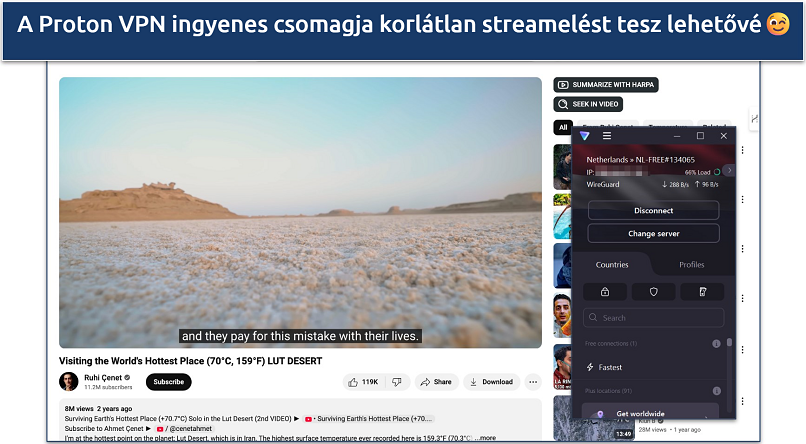Expand the Get worldwide coverage banner

[653, 413]
